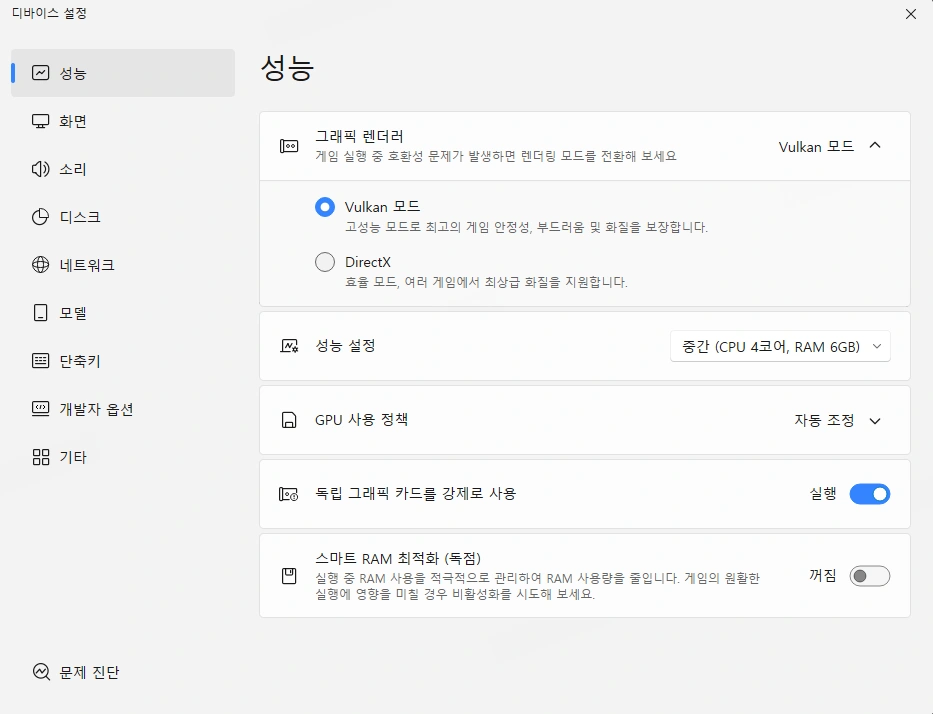Click the 독립 그래픽 카드 icon

(289, 494)
